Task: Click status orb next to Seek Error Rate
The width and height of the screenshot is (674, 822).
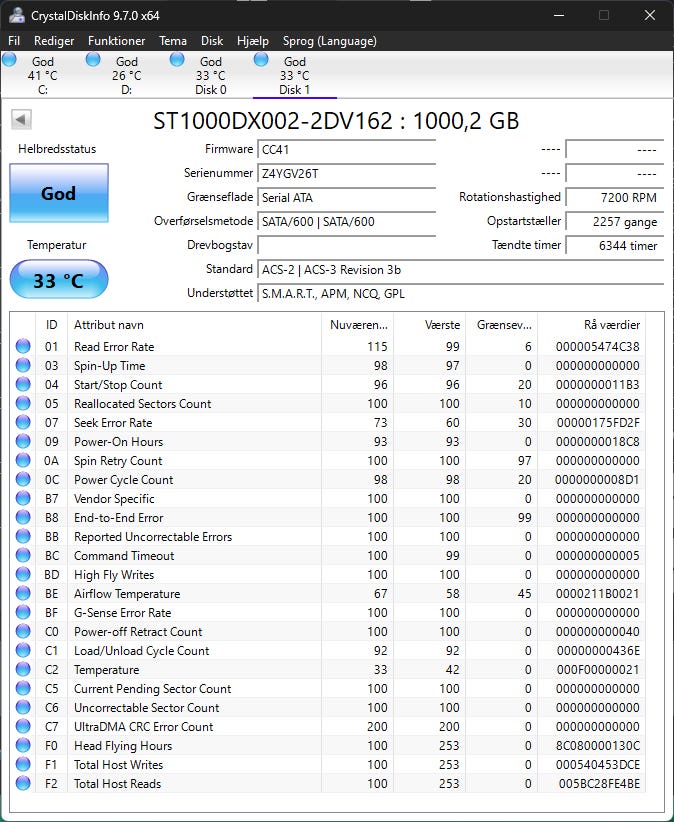Action: [23, 423]
